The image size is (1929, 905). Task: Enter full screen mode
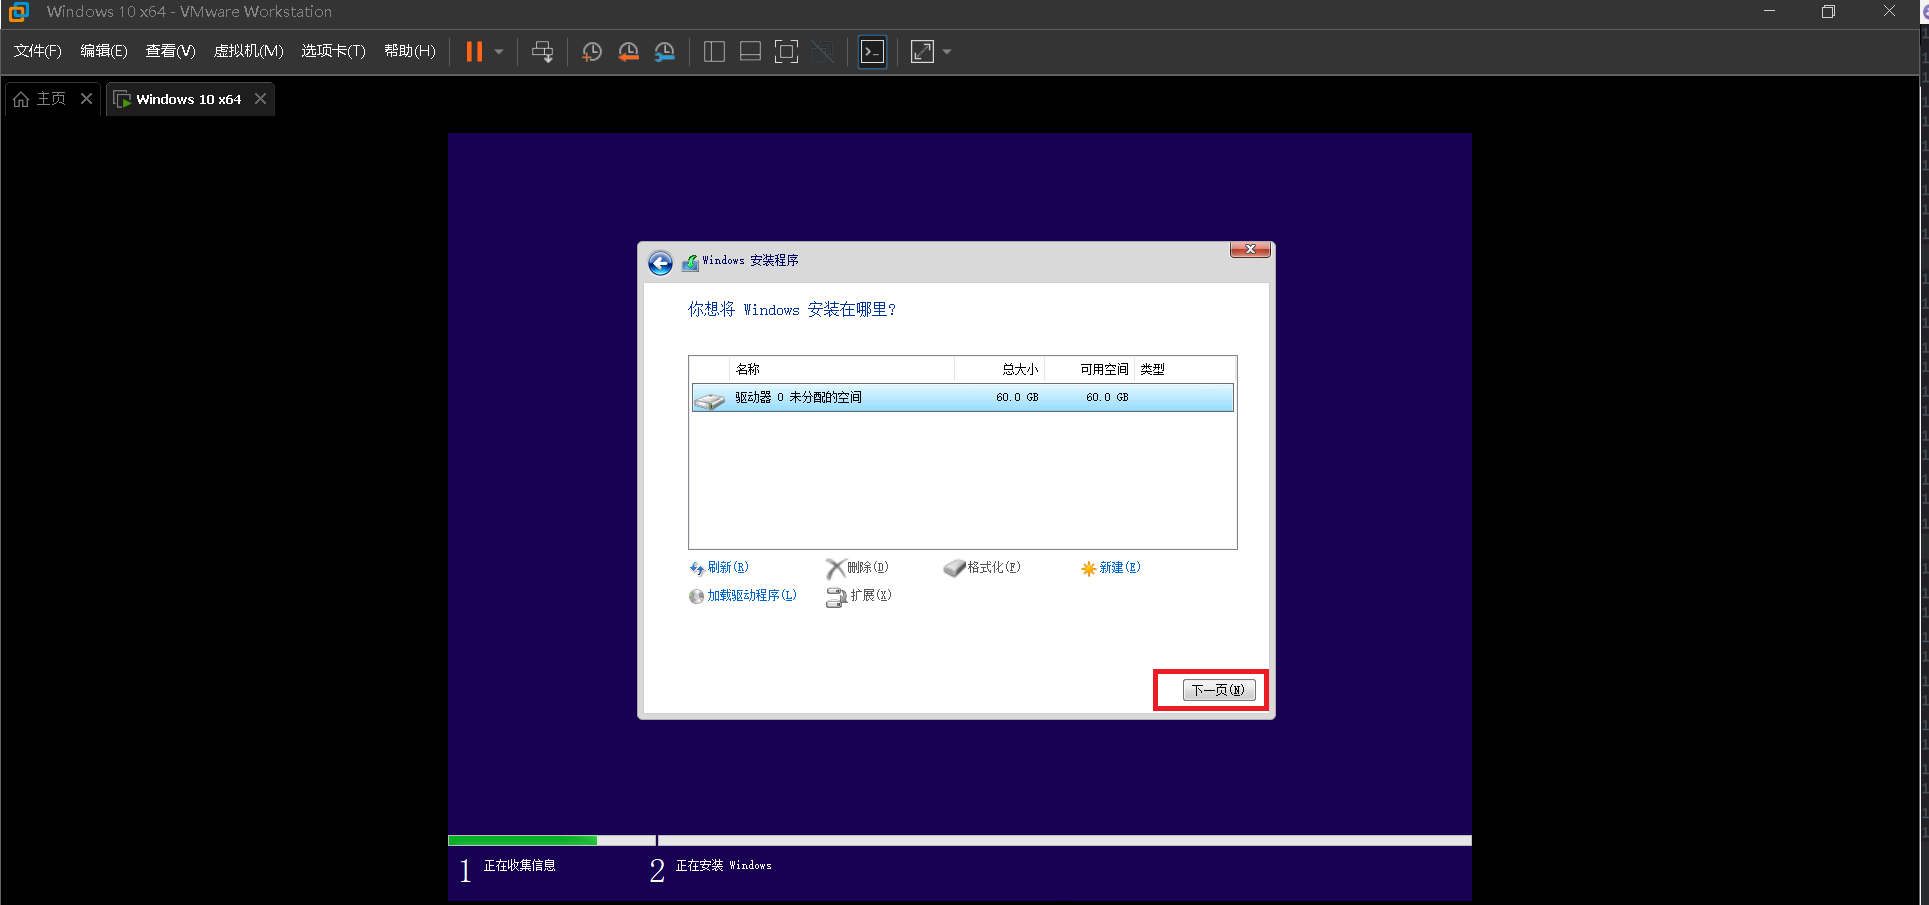tap(787, 52)
